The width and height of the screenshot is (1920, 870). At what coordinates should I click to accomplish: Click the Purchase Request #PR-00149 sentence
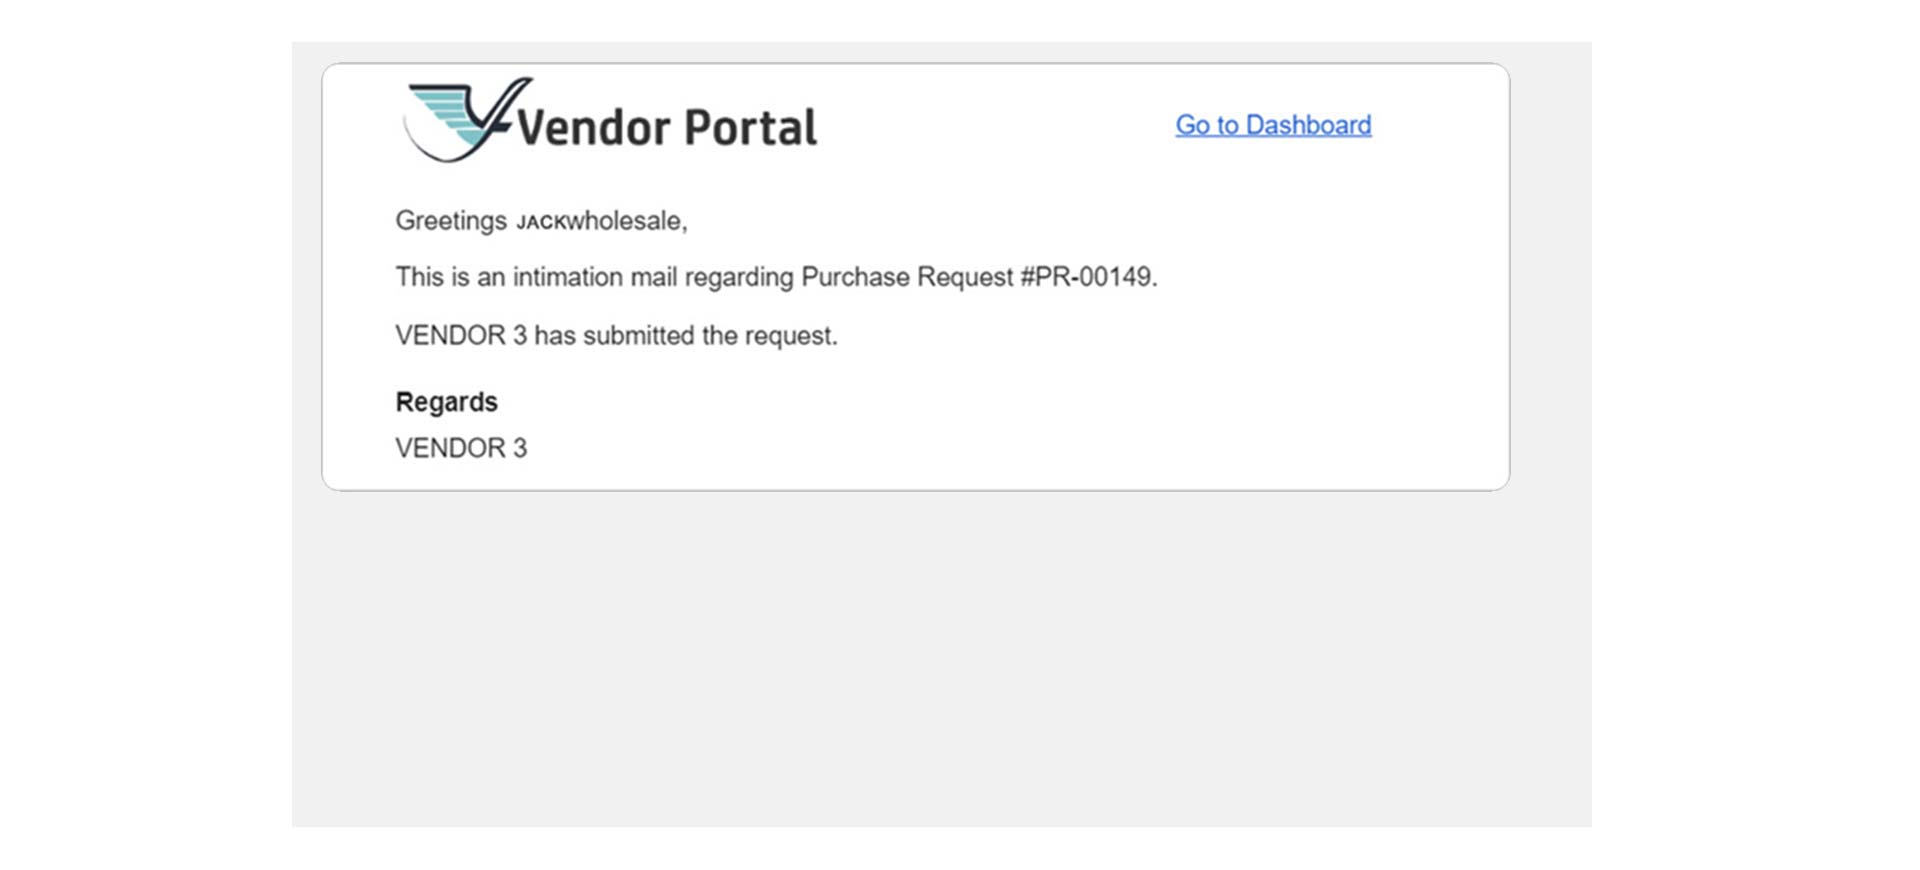click(x=776, y=277)
